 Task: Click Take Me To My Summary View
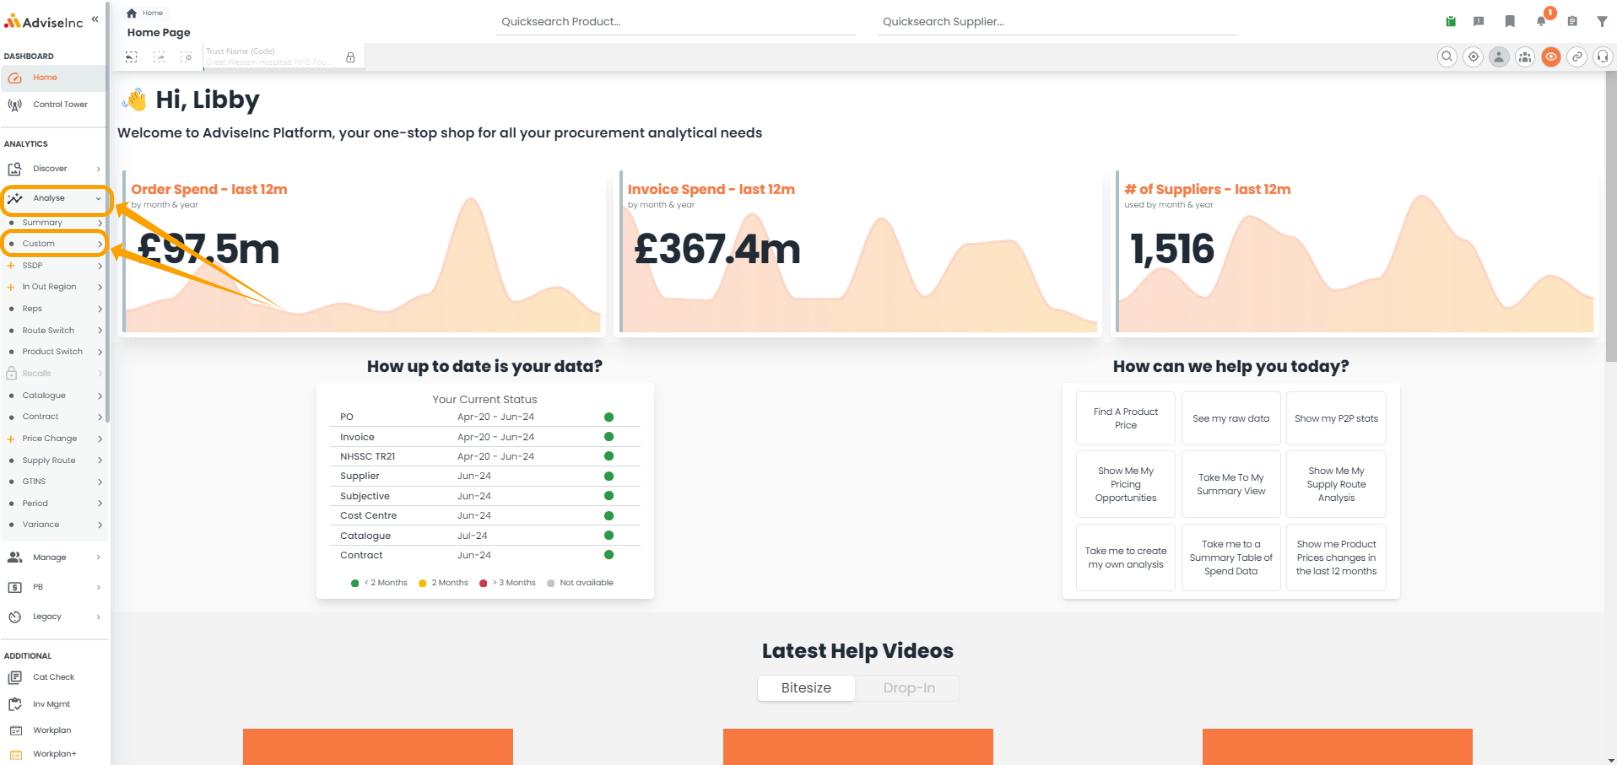(1231, 484)
